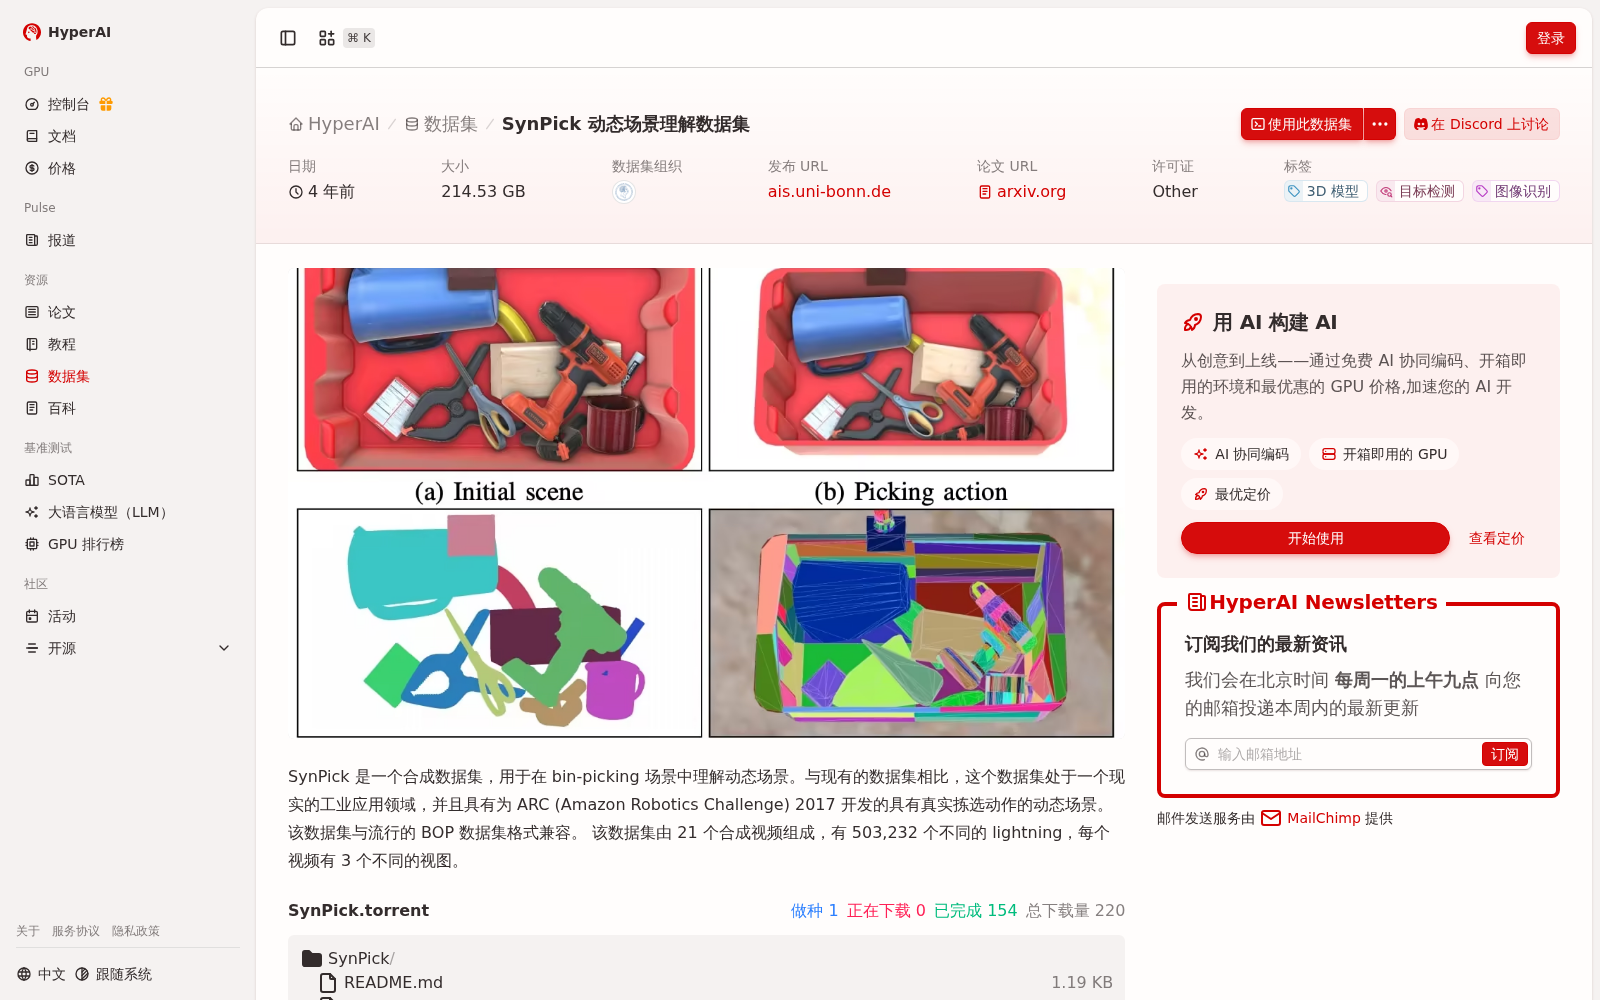Open the arxiv.org paper link
This screenshot has width=1600, height=1000.
pyautogui.click(x=1022, y=191)
